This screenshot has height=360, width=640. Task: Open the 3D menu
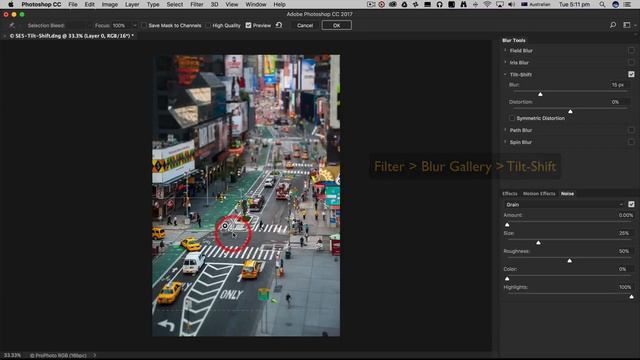point(214,4)
